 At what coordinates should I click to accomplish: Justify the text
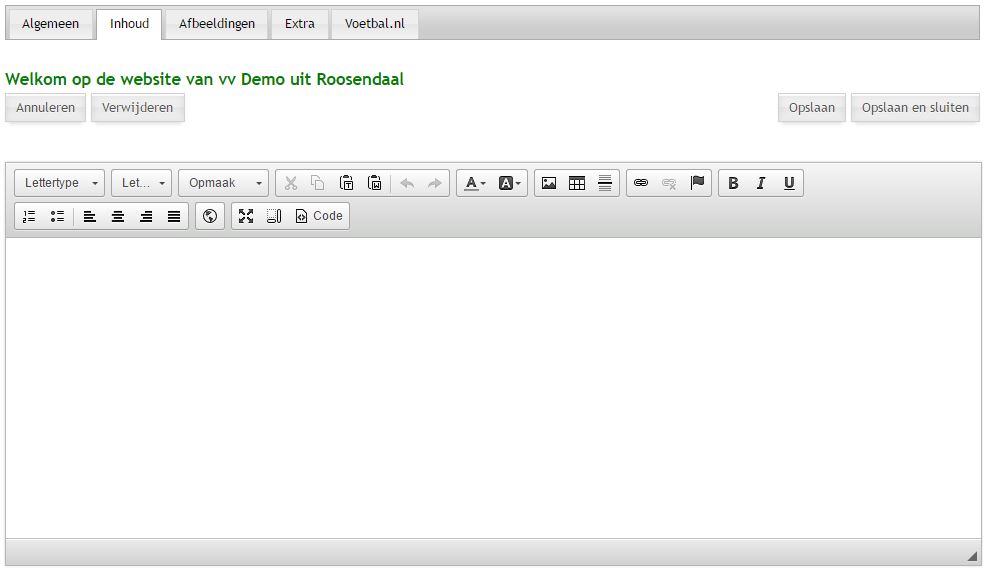[174, 216]
